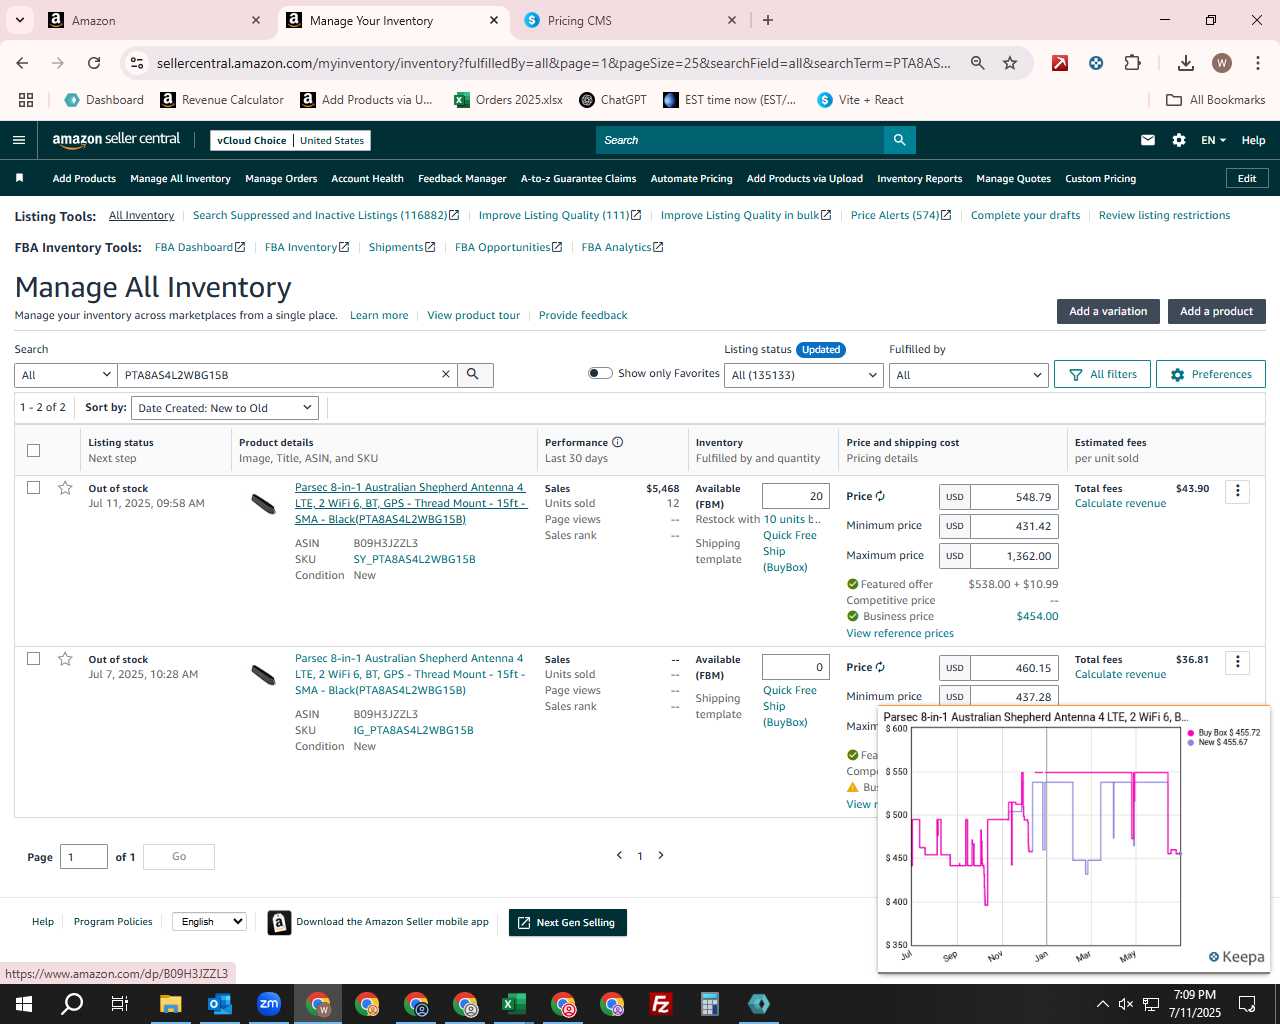
Task: Click the price refresh icon in second row
Action: [880, 667]
